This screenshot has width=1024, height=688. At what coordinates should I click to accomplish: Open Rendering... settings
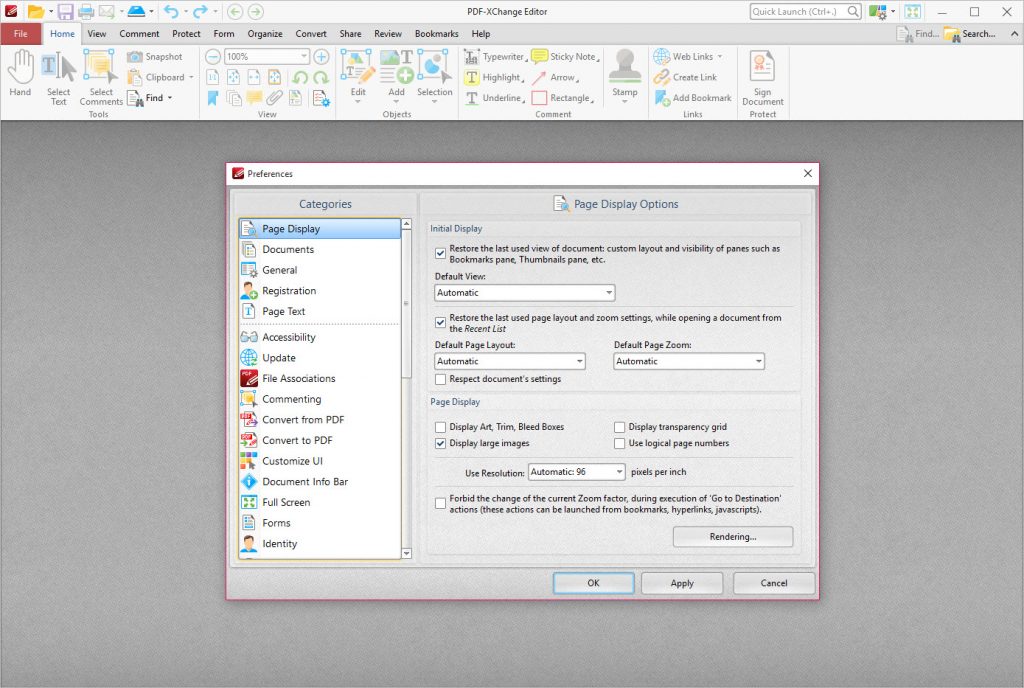point(733,537)
